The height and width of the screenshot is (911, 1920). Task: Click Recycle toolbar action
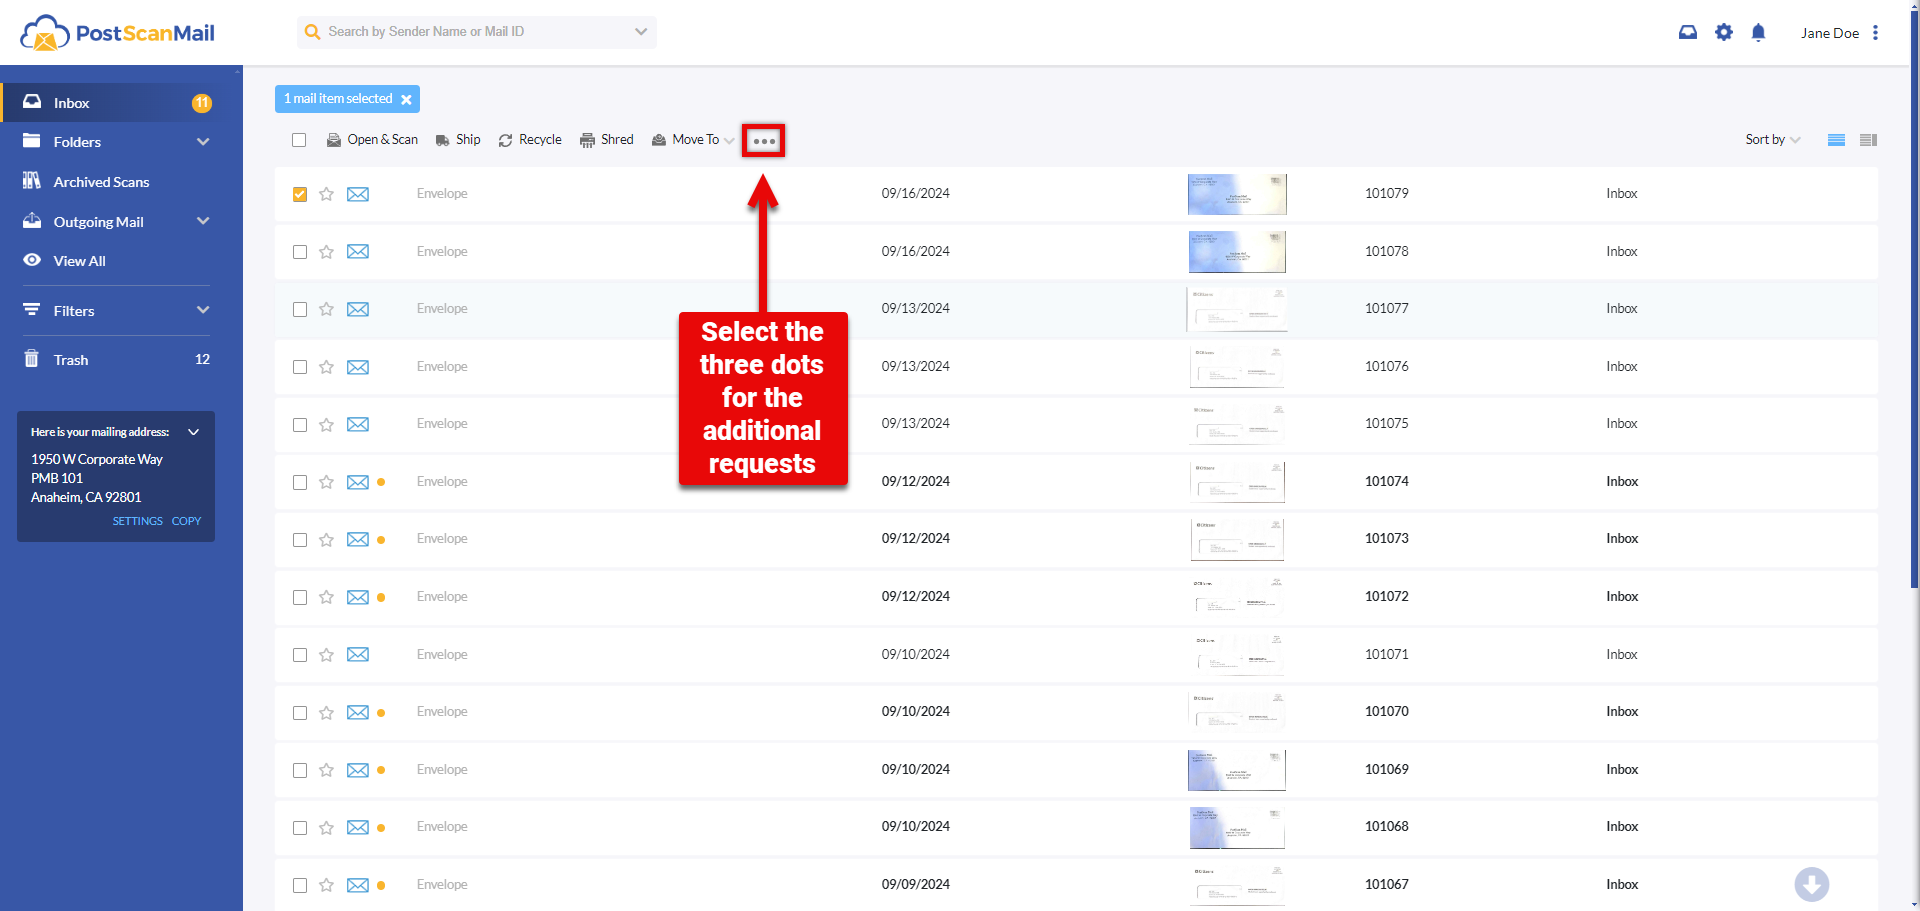point(530,140)
